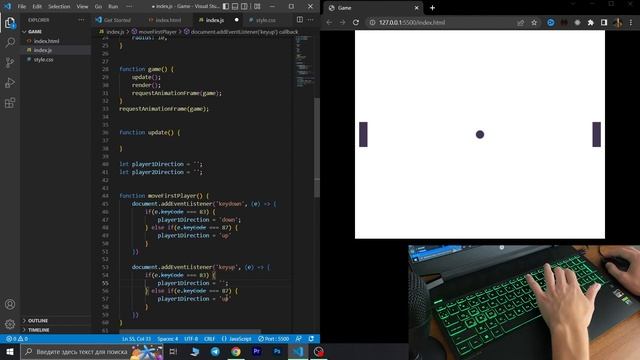Customize layout icon in VS Code title bar

pyautogui.click(x=257, y=7)
